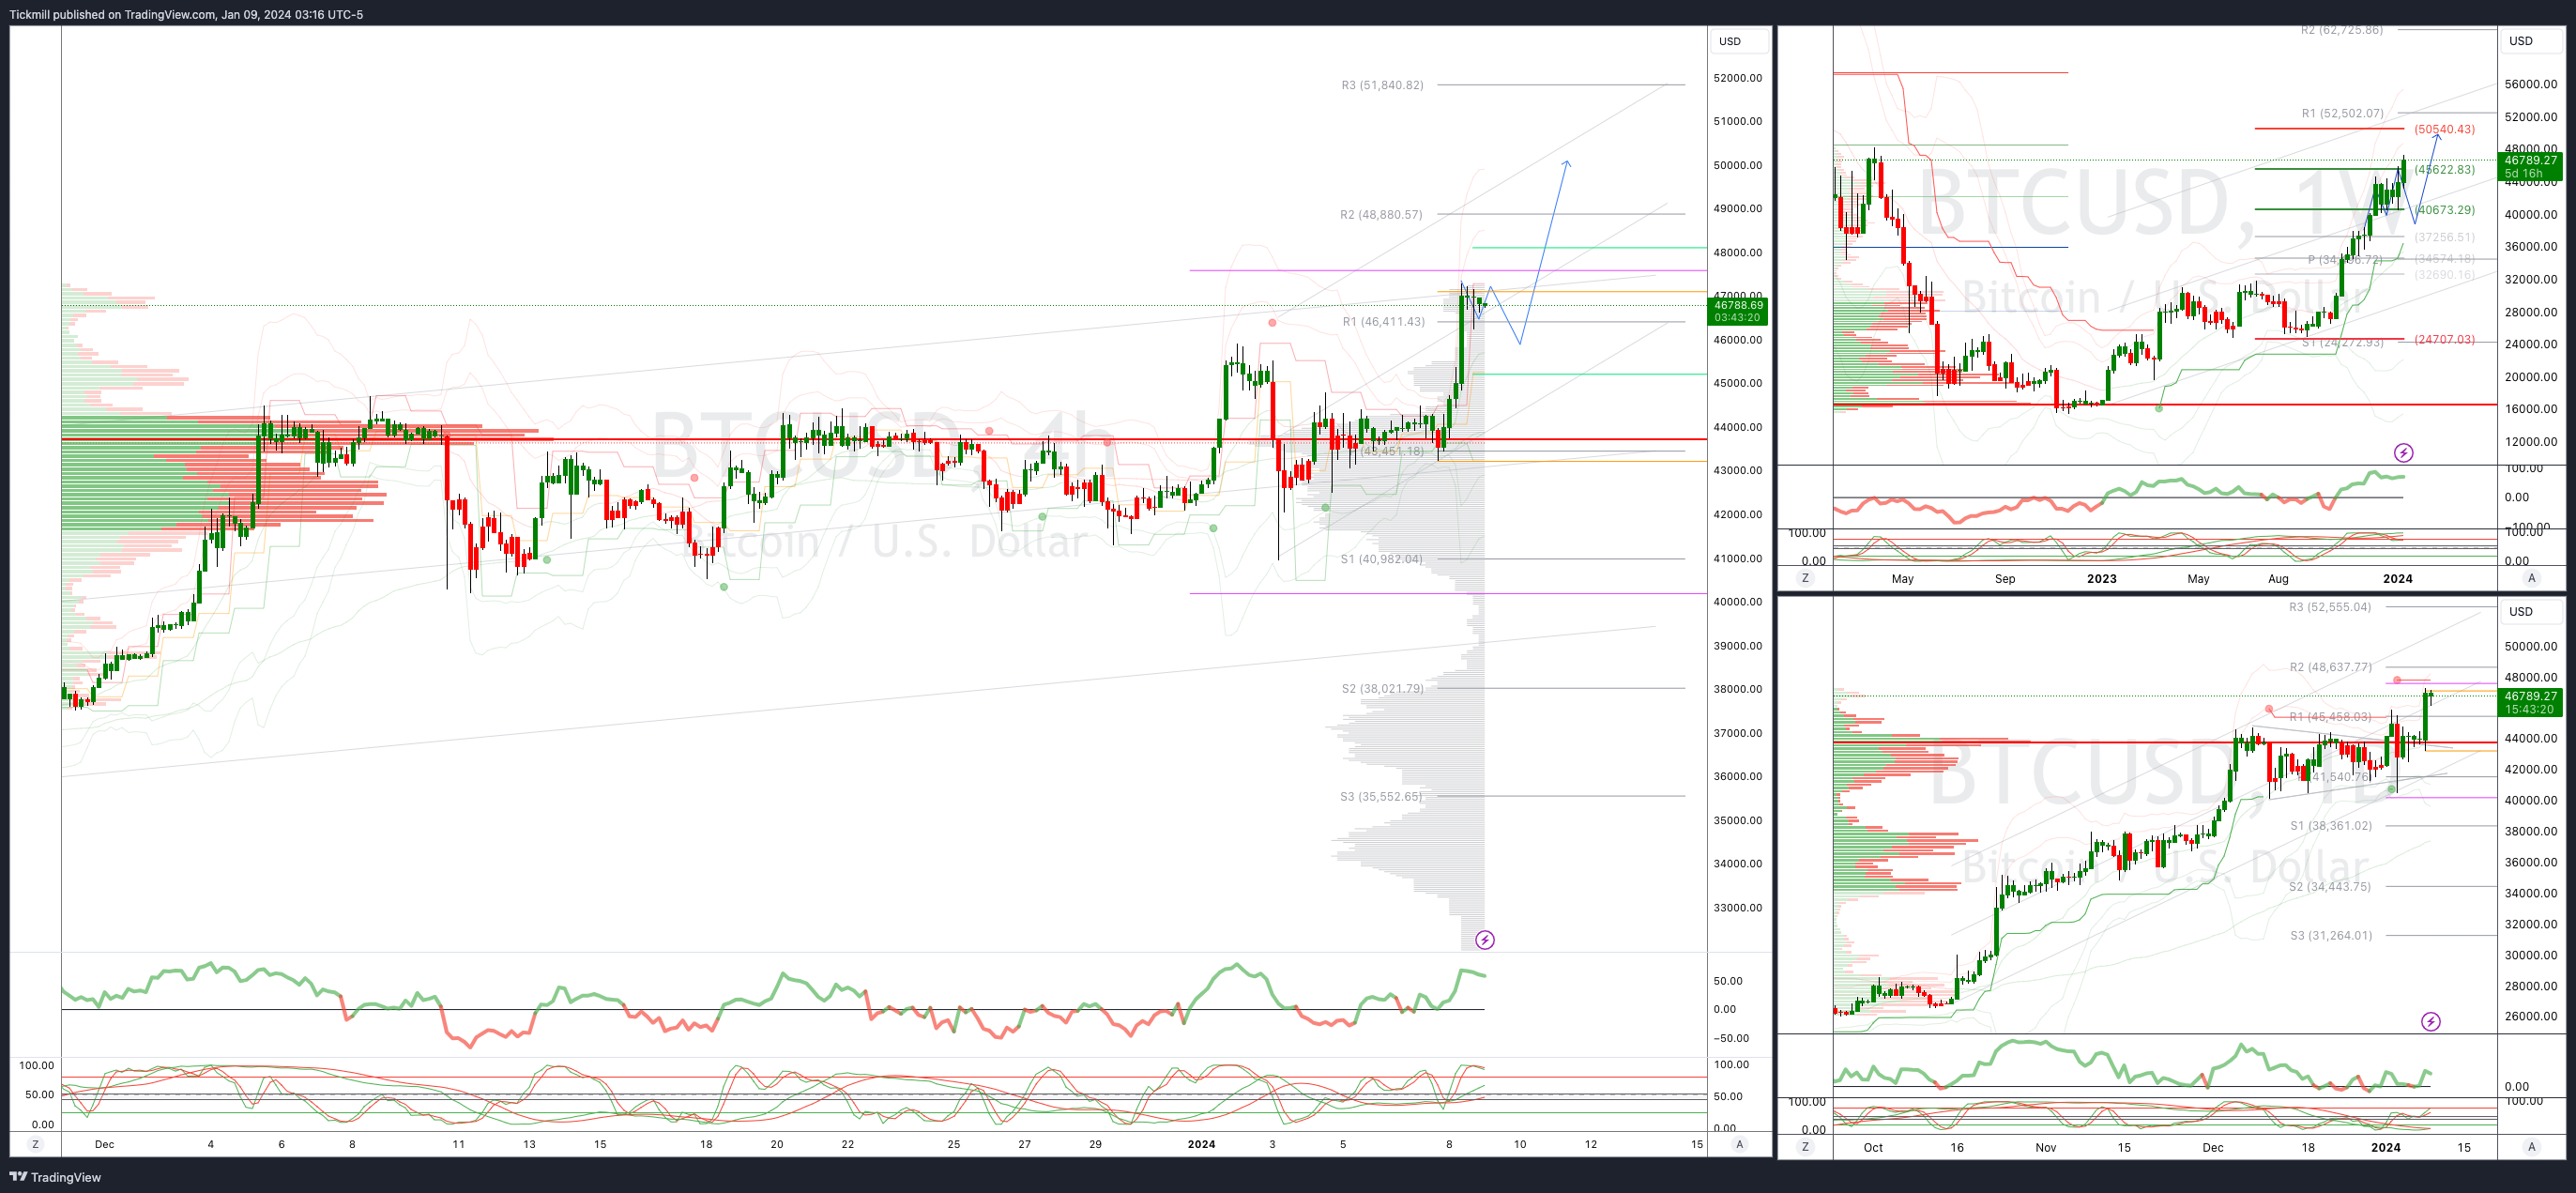Click the Dec date label on the 4h time axis
This screenshot has height=1193, width=2576.
click(104, 1144)
